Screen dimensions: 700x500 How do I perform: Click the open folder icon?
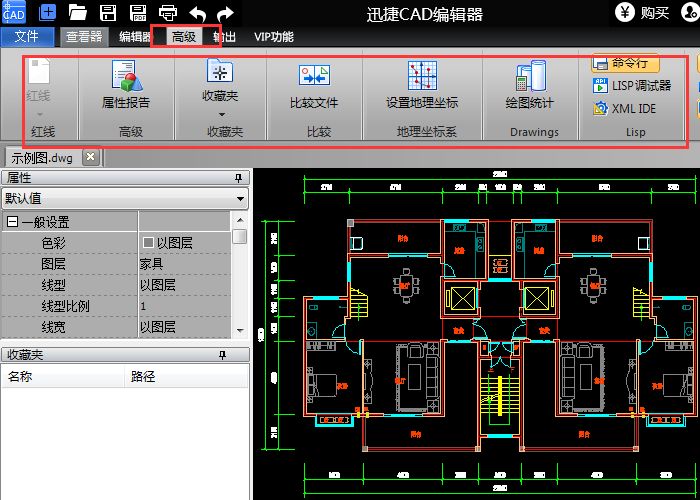pyautogui.click(x=77, y=13)
